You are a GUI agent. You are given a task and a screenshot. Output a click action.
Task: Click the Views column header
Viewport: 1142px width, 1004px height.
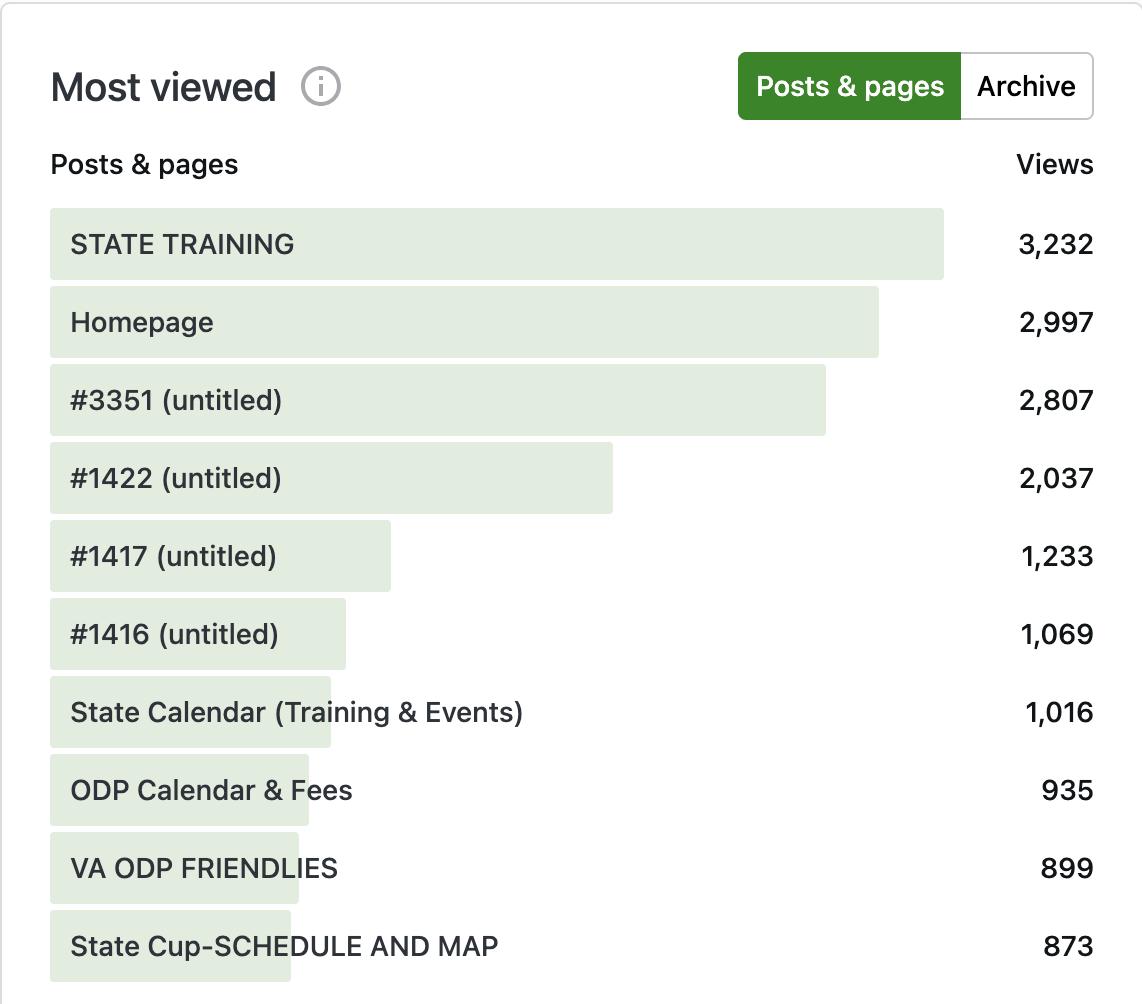1054,164
